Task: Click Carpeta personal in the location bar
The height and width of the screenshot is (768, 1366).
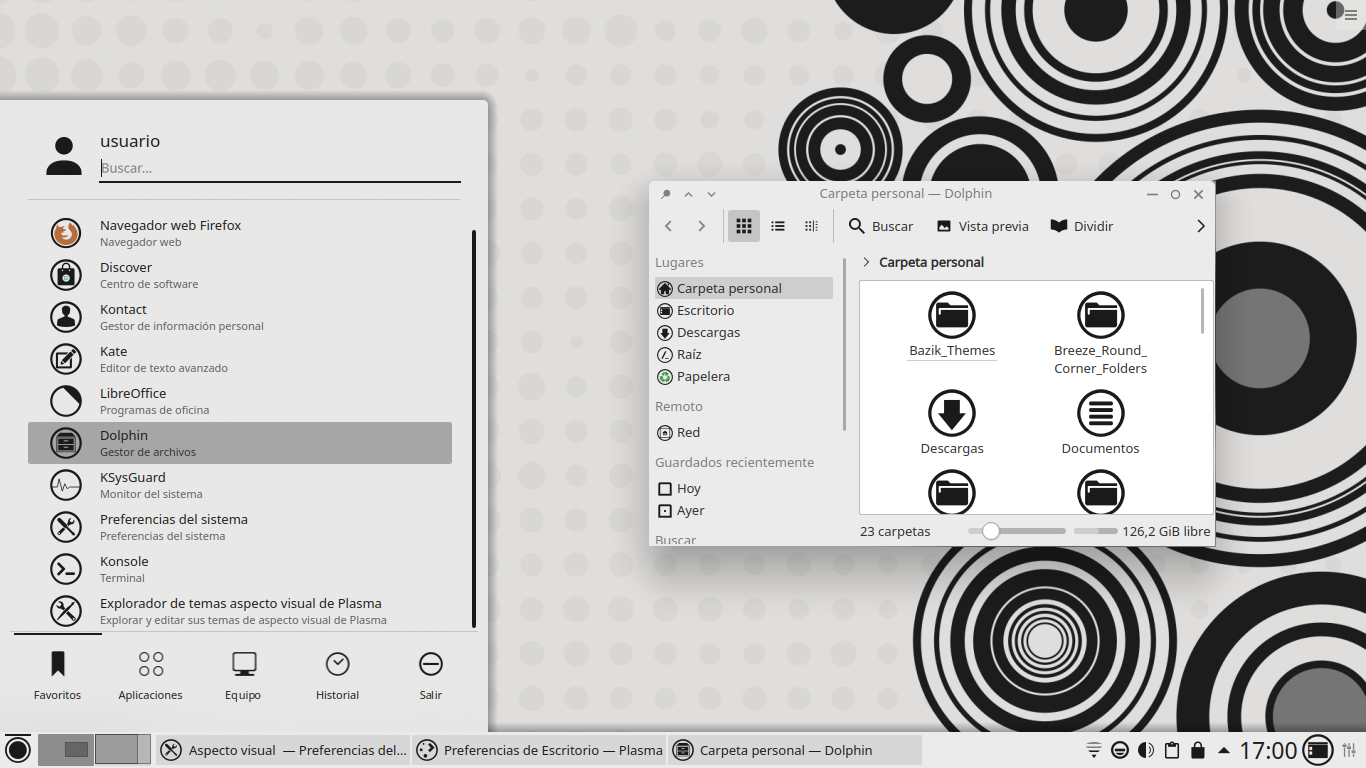Action: point(931,262)
